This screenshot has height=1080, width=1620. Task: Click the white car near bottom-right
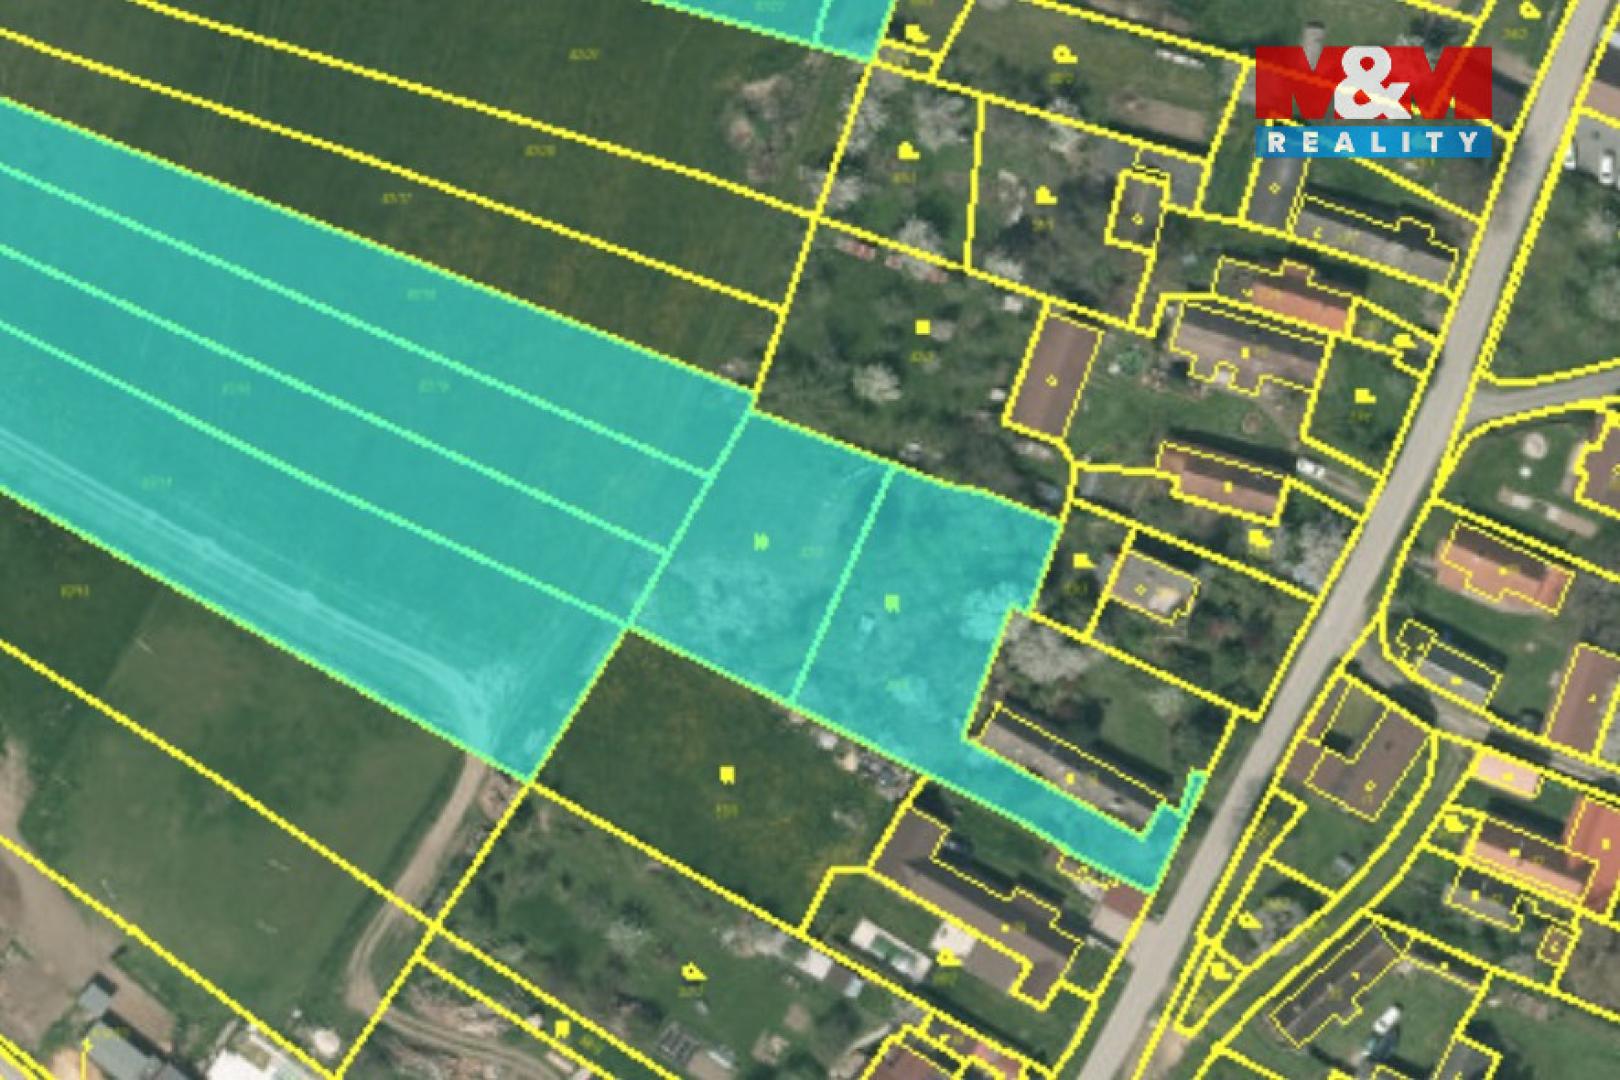tap(1385, 1022)
